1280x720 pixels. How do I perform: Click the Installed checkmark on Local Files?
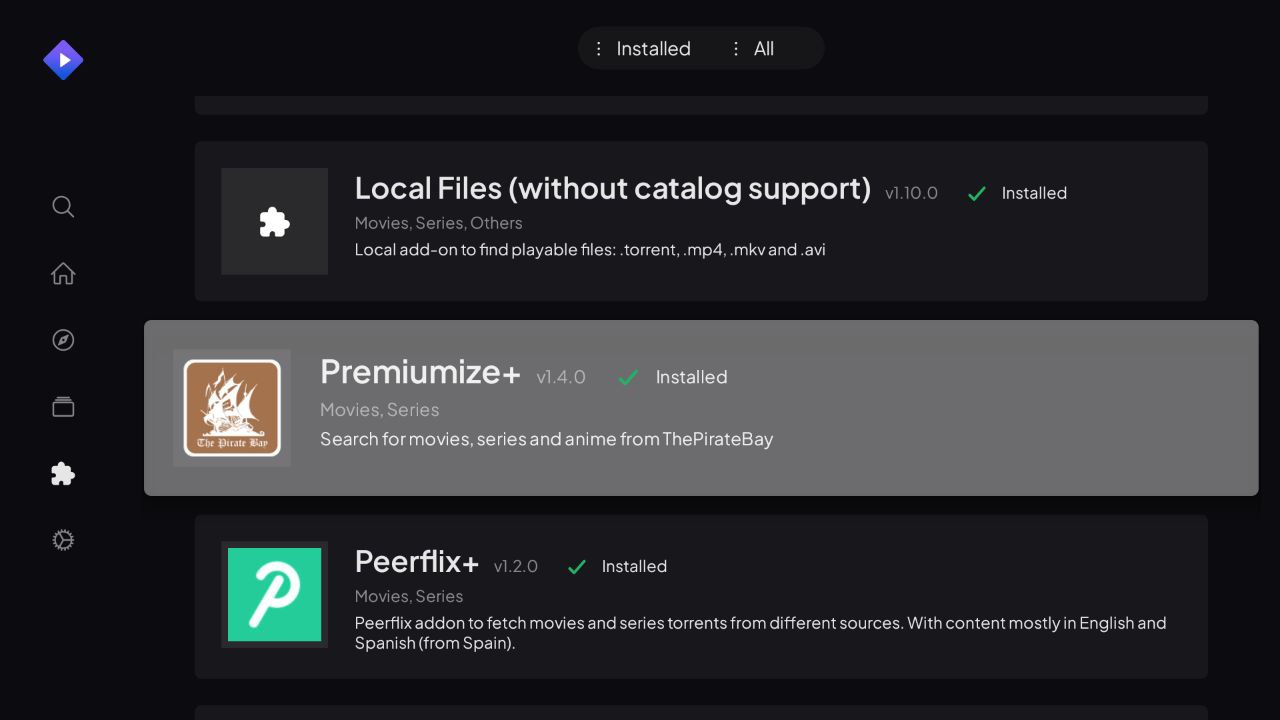(x=976, y=193)
